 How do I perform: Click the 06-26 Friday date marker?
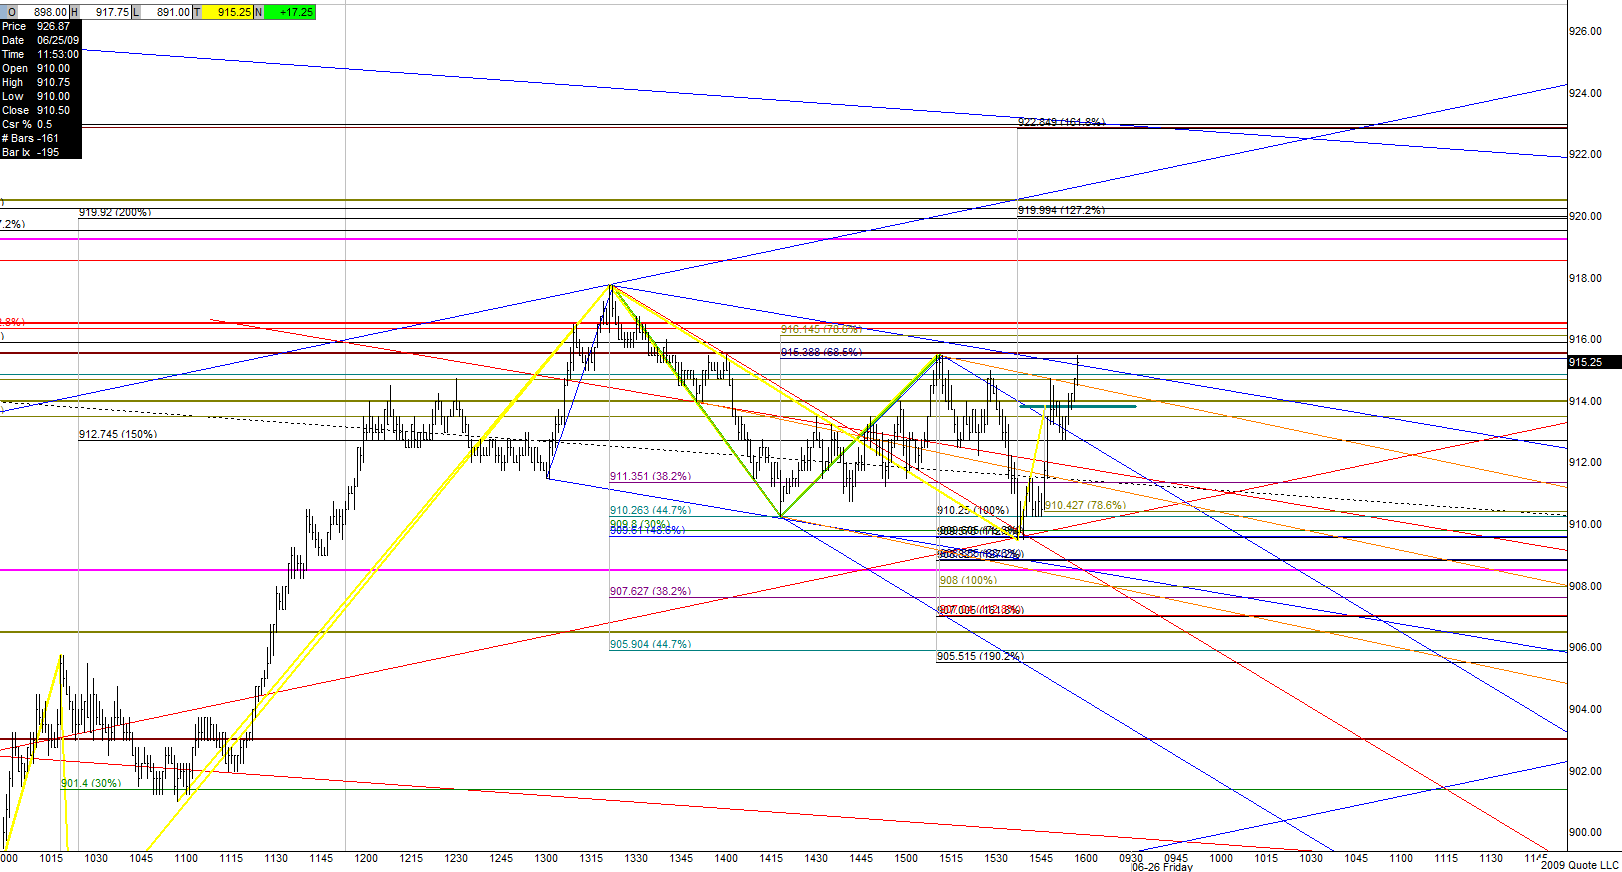[1162, 867]
